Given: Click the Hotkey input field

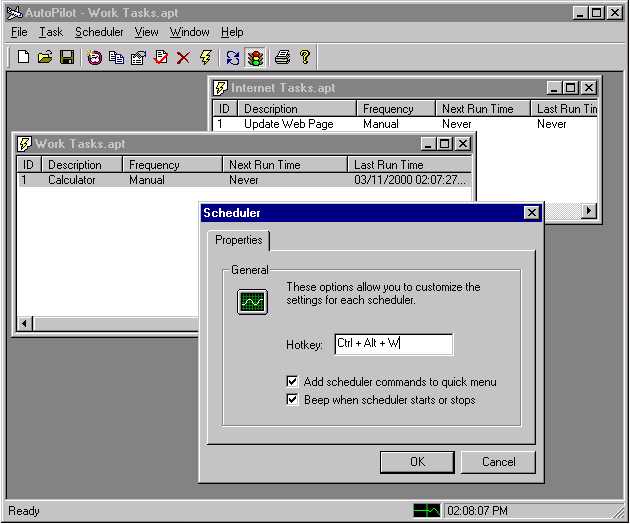Looking at the screenshot, I should point(394,344).
